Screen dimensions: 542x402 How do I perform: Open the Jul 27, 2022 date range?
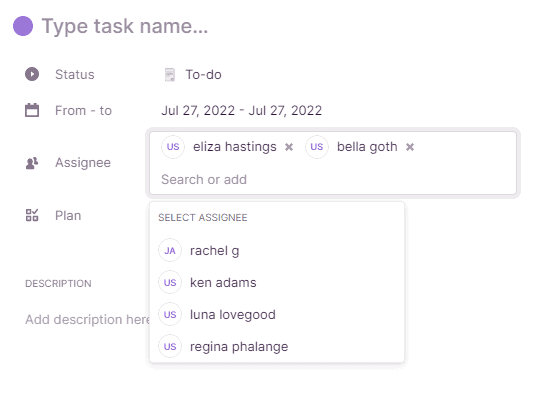coord(242,111)
